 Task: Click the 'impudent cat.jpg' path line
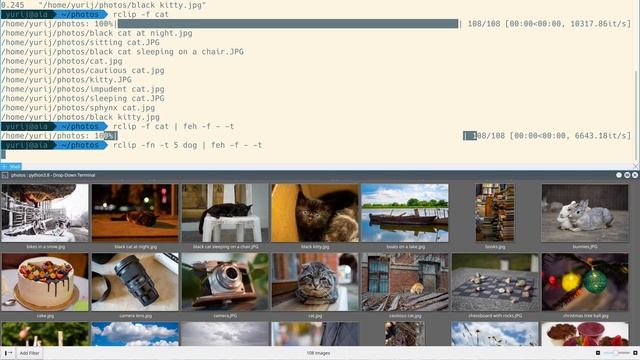(82, 89)
